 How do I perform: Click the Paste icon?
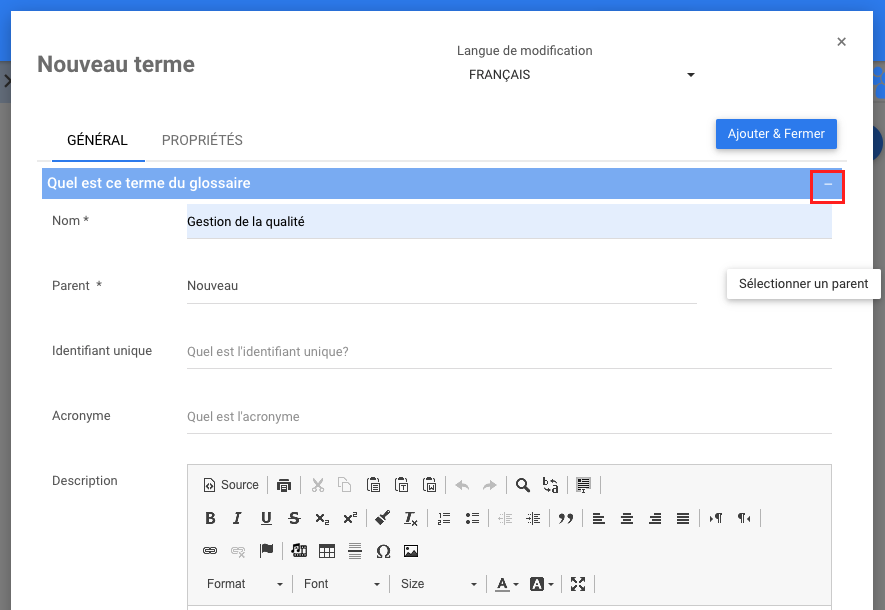click(373, 485)
